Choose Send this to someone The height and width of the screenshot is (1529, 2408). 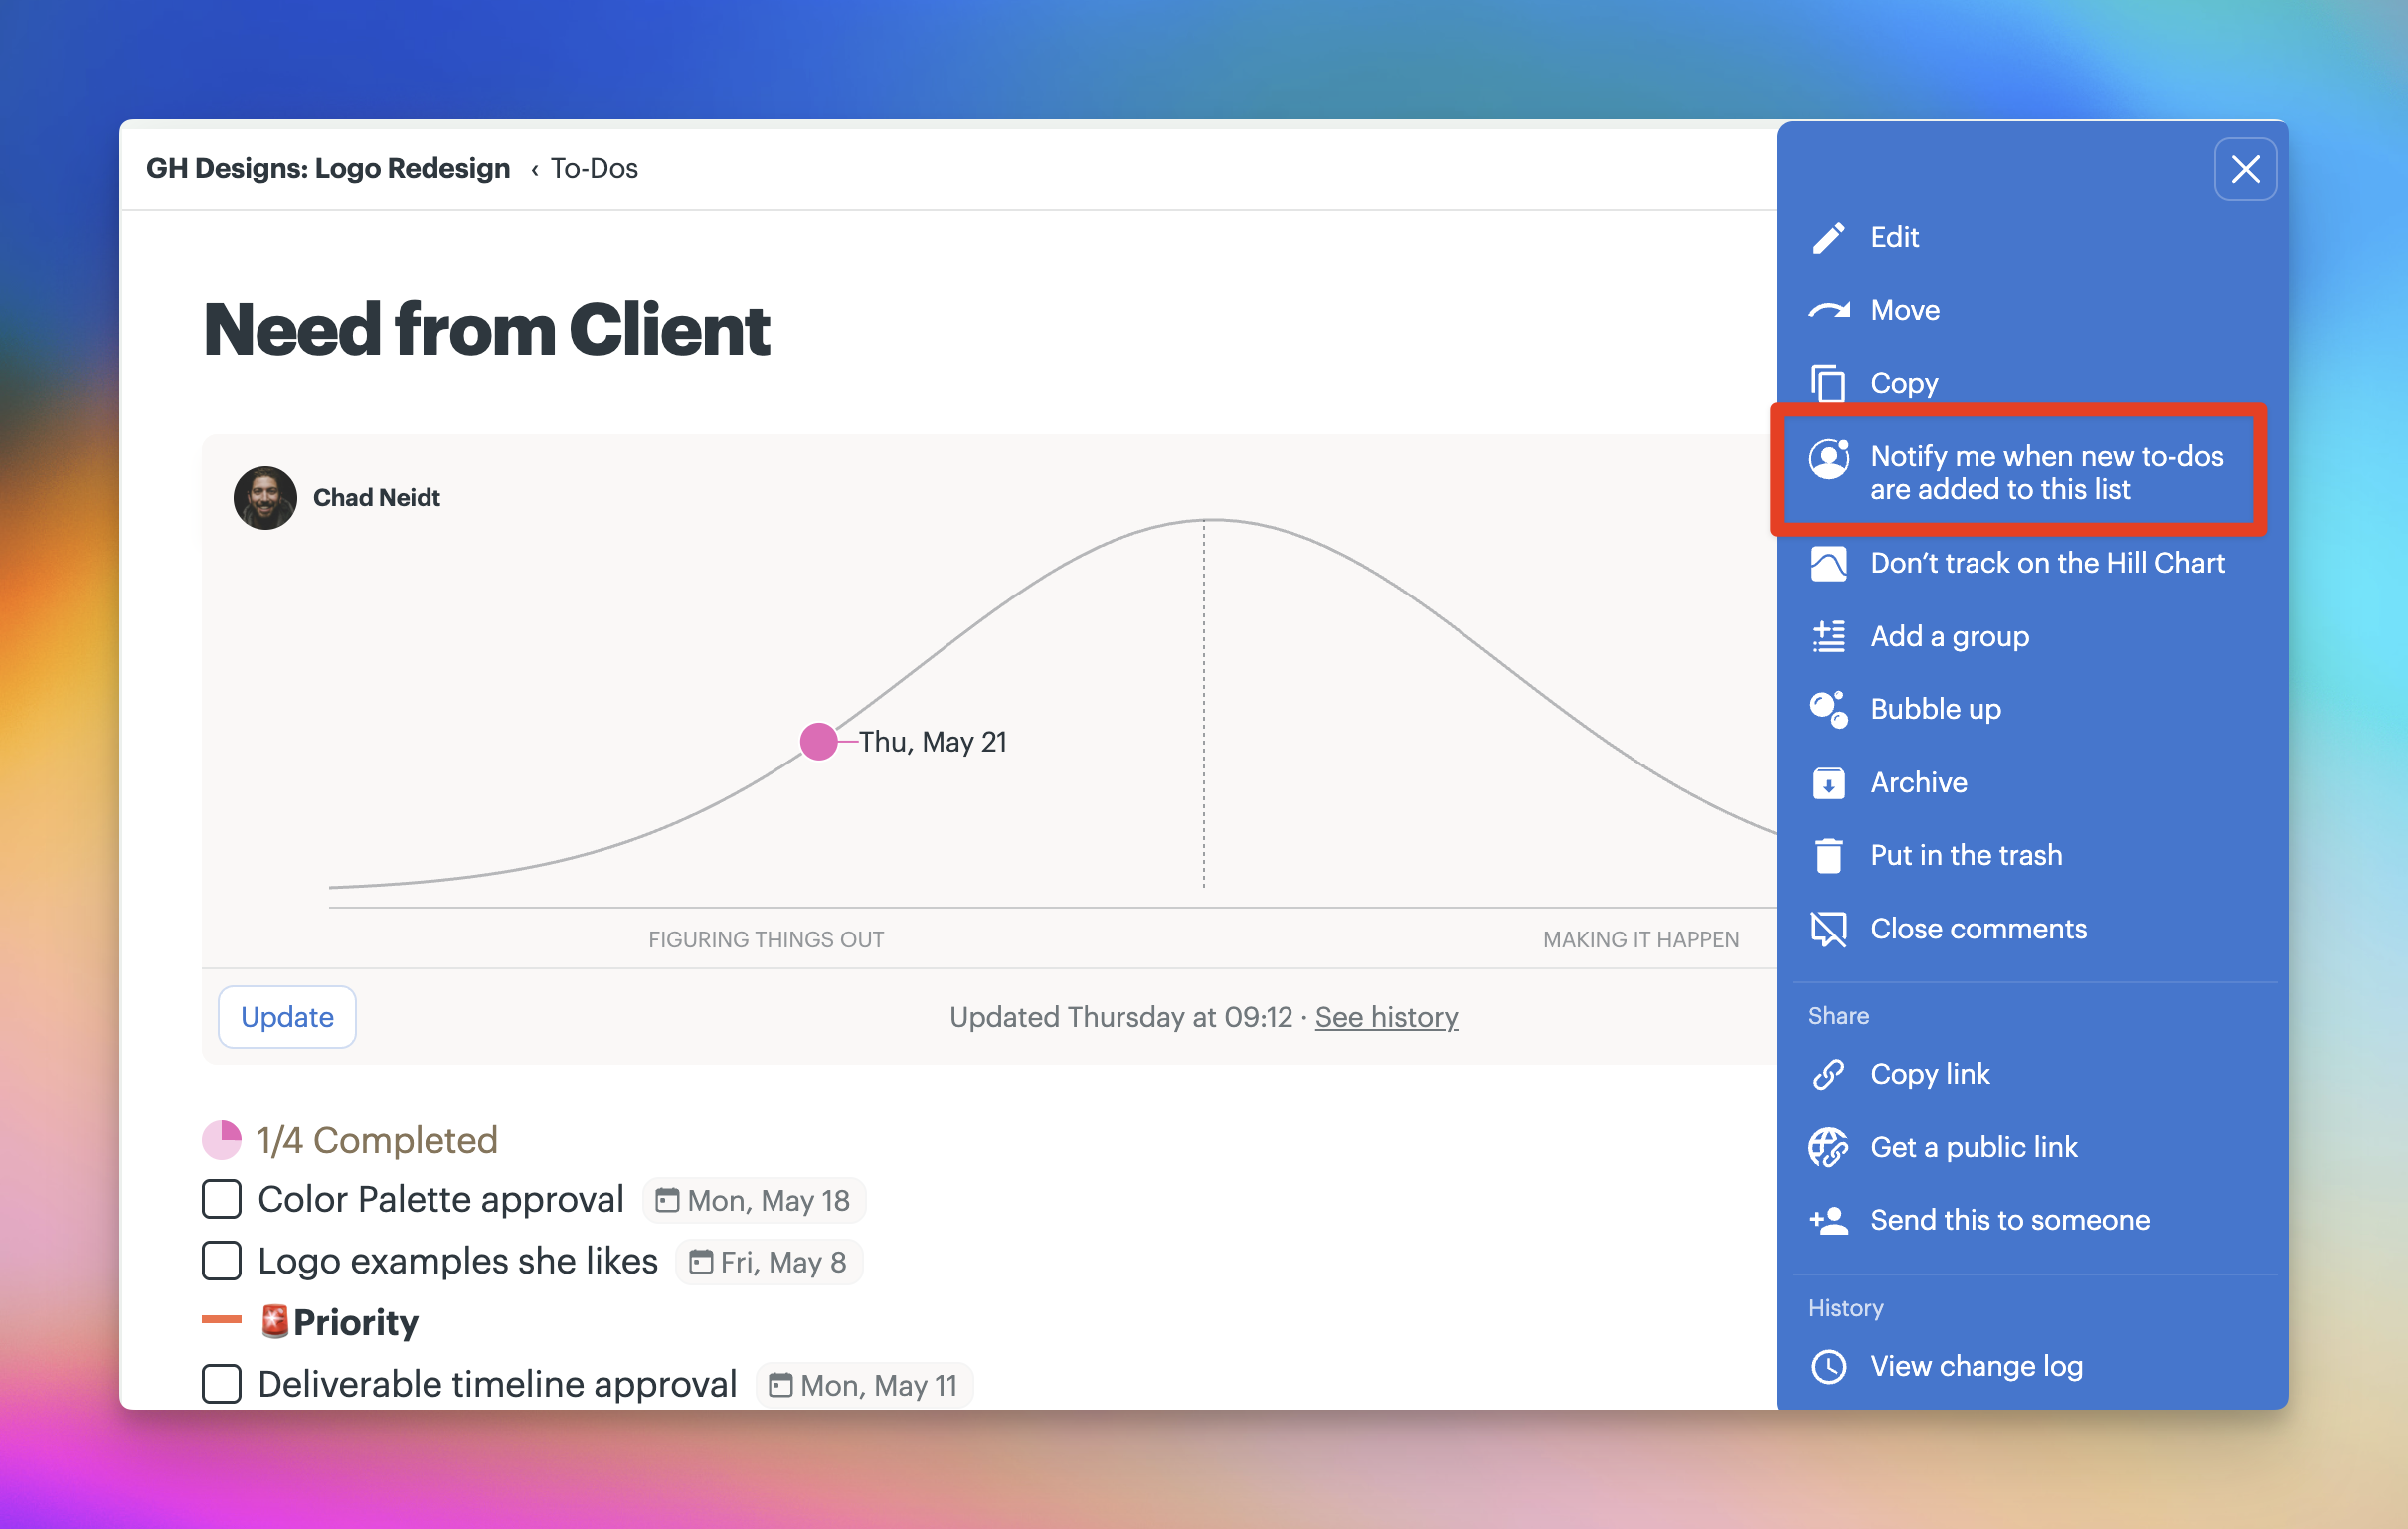(2009, 1220)
